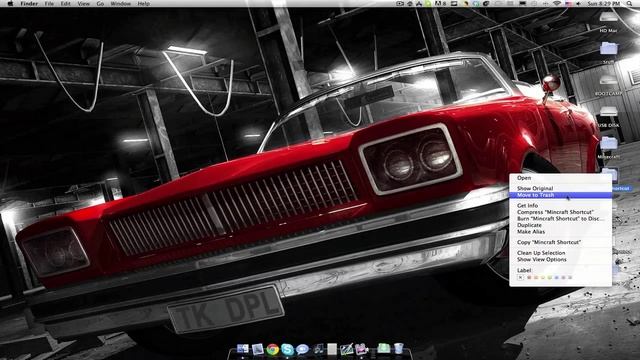Open the Go menu
The image size is (640, 360).
[x=100, y=4]
